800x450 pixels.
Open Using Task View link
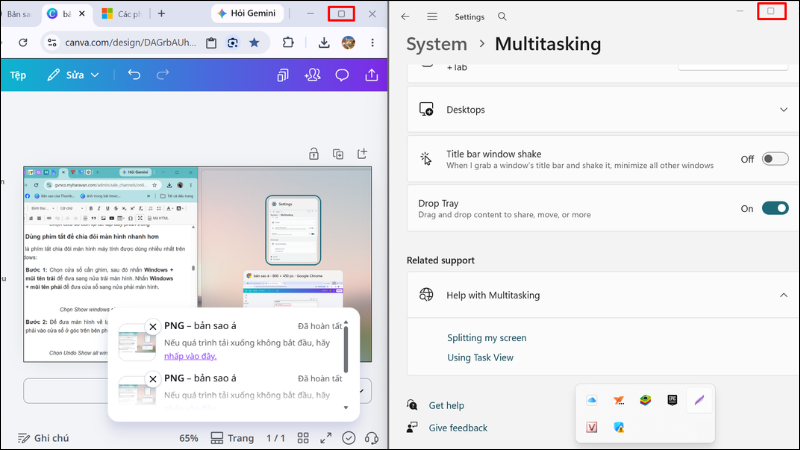point(480,358)
